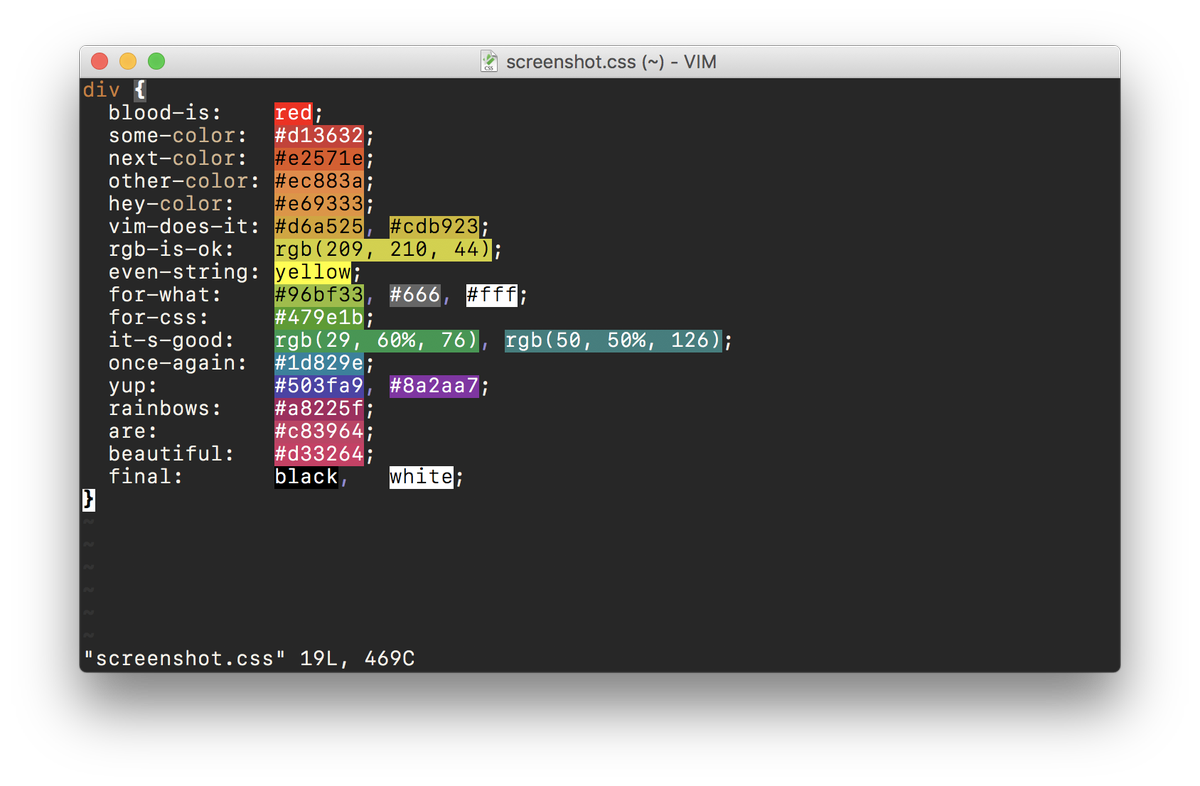Click the #fff color value
Viewport: 1200px width, 786px height.
pyautogui.click(x=492, y=295)
